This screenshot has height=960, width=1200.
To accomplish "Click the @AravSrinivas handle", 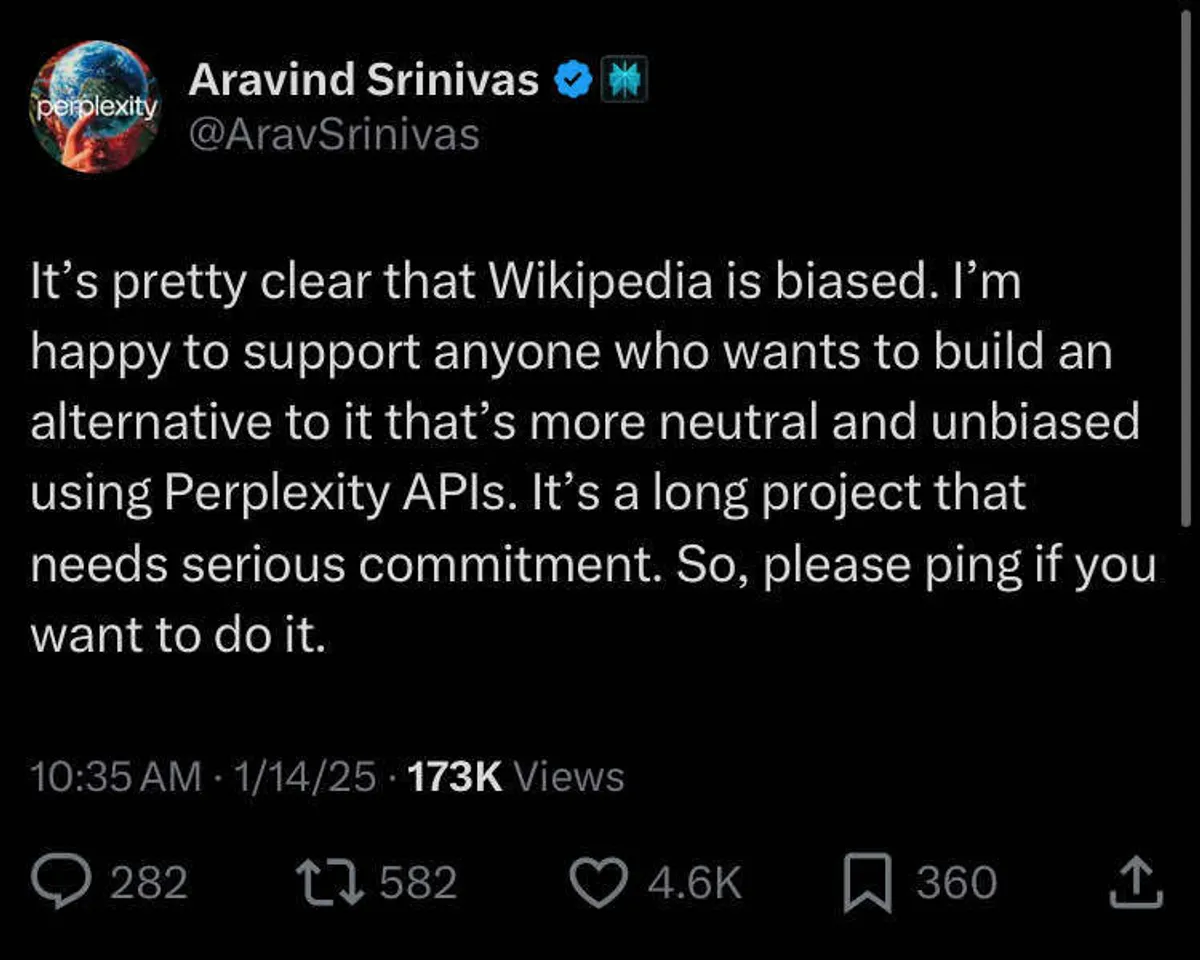I will (334, 133).
